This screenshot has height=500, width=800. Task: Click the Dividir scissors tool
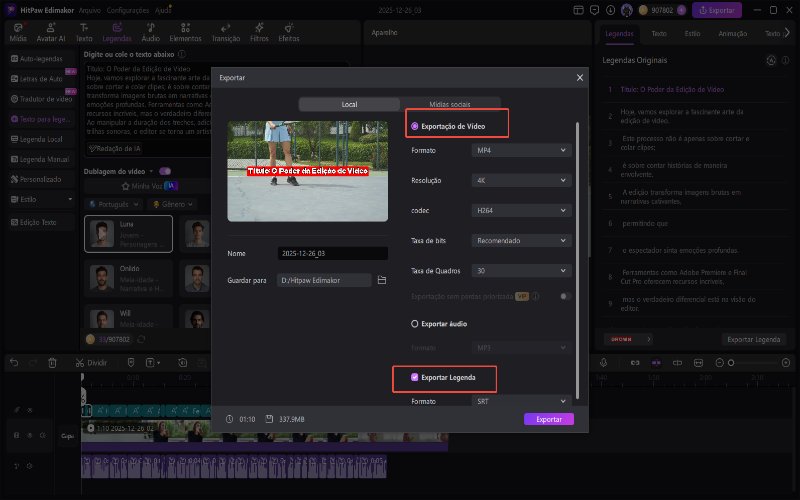click(x=91, y=363)
